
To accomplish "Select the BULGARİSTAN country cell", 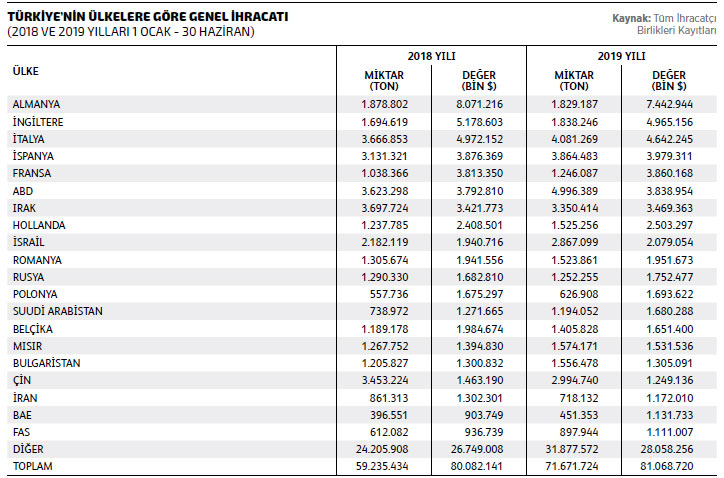I will (x=46, y=363).
